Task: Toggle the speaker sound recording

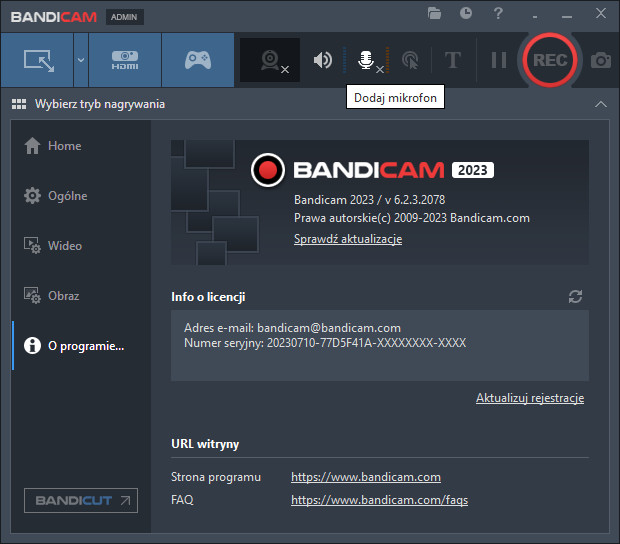Action: [x=323, y=60]
